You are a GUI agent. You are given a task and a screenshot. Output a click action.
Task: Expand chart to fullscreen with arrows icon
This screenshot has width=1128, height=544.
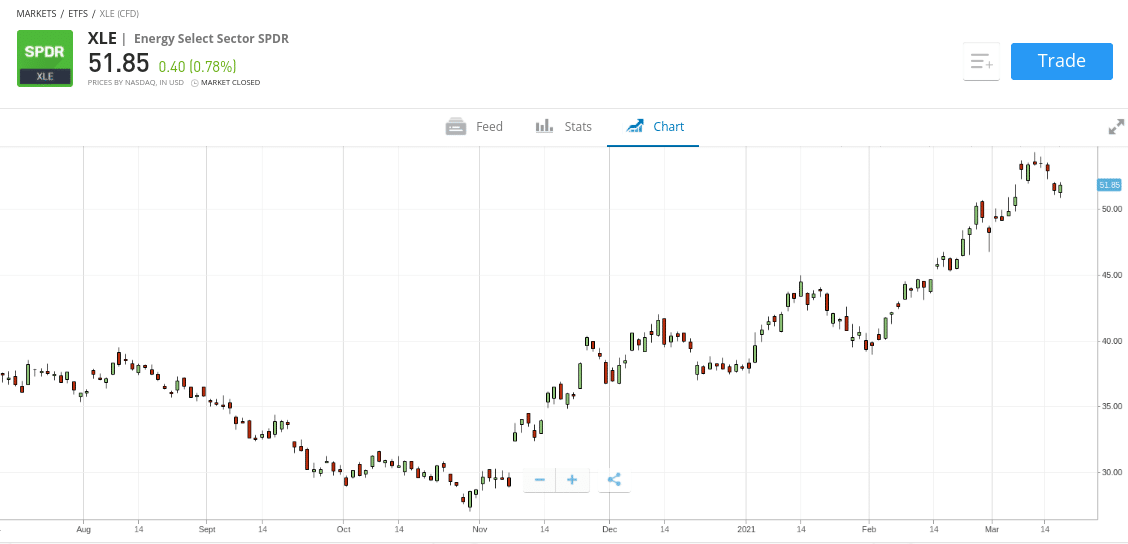click(1116, 127)
